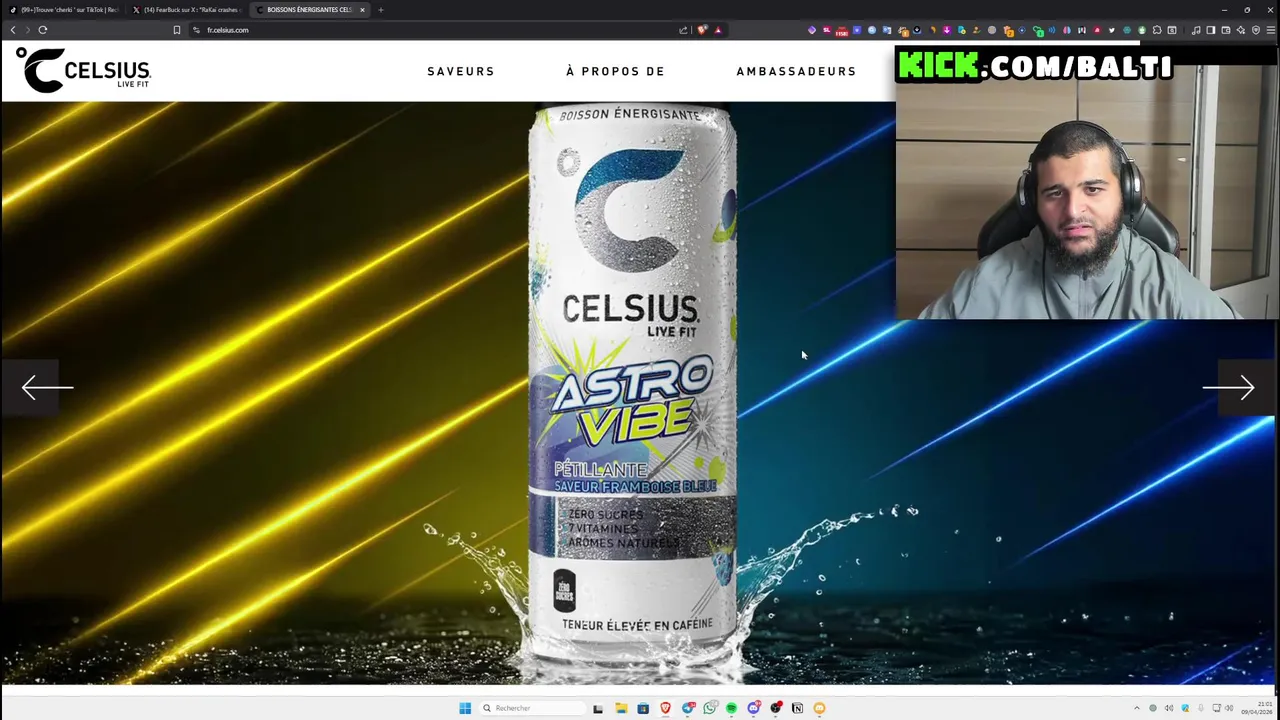
Task: Open Microsoft Store taskbar icon
Action: 643,708
